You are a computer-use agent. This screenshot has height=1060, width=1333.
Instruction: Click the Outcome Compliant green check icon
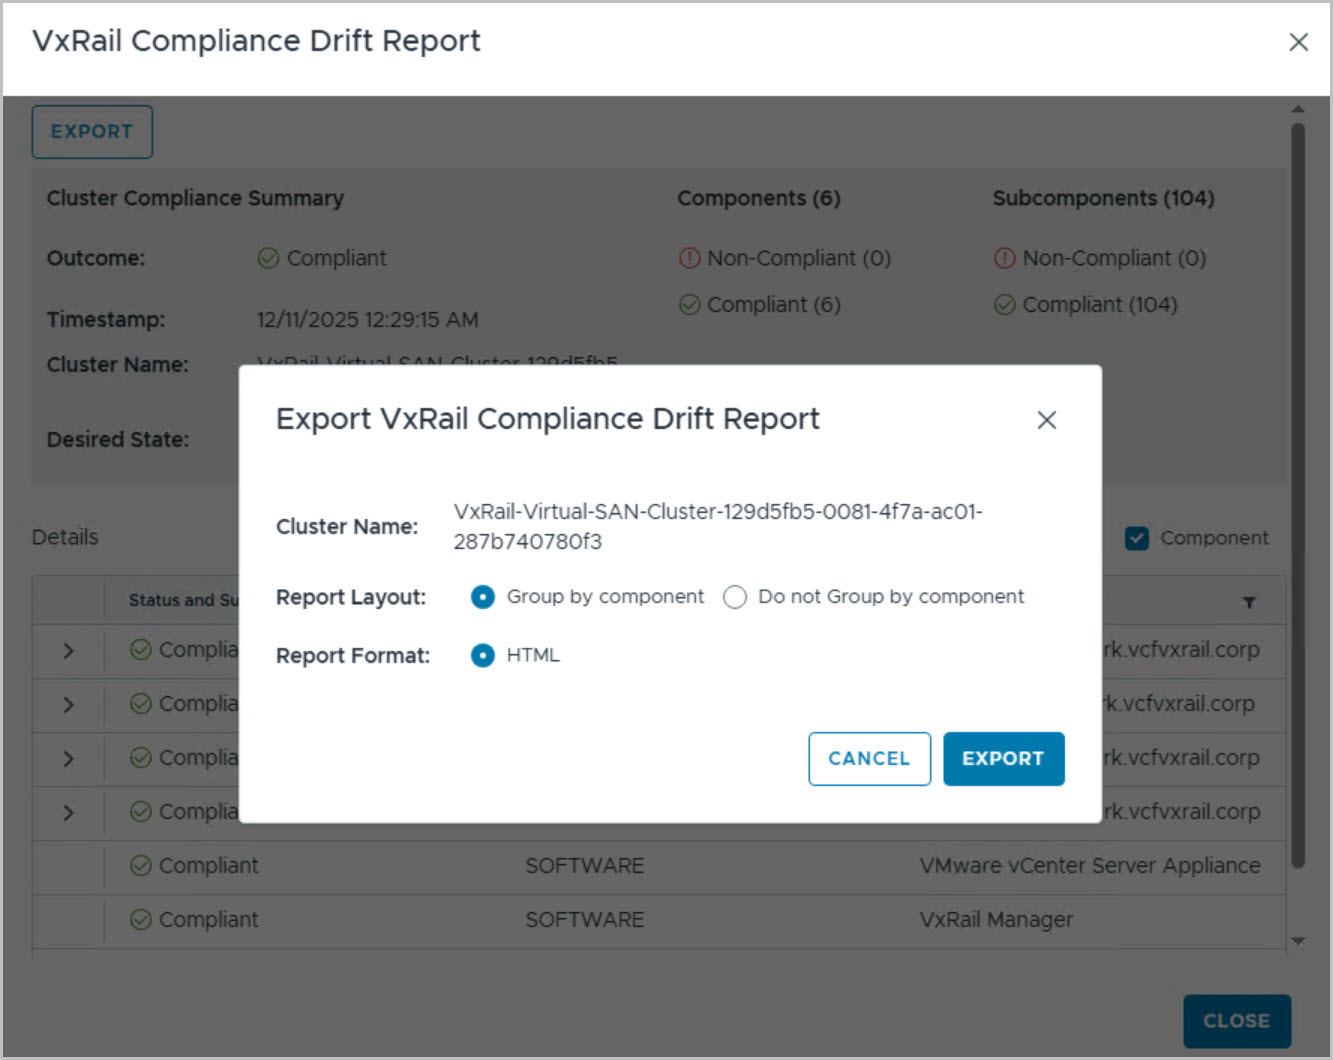coord(268,258)
